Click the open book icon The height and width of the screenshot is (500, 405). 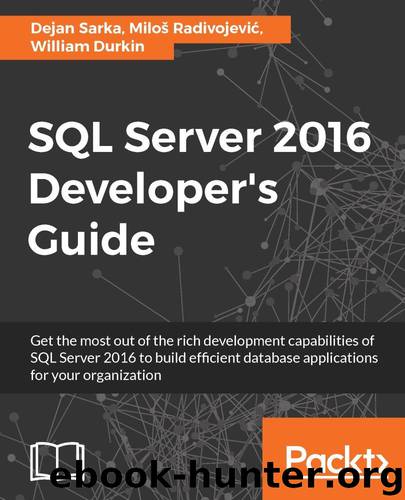coord(57,462)
